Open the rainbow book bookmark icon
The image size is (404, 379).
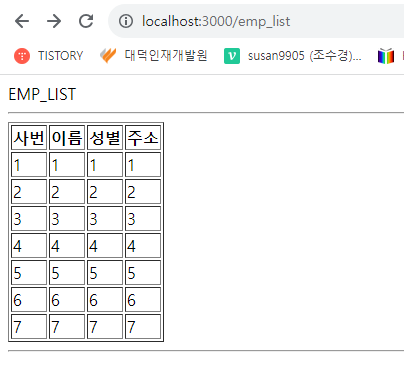tap(386, 56)
